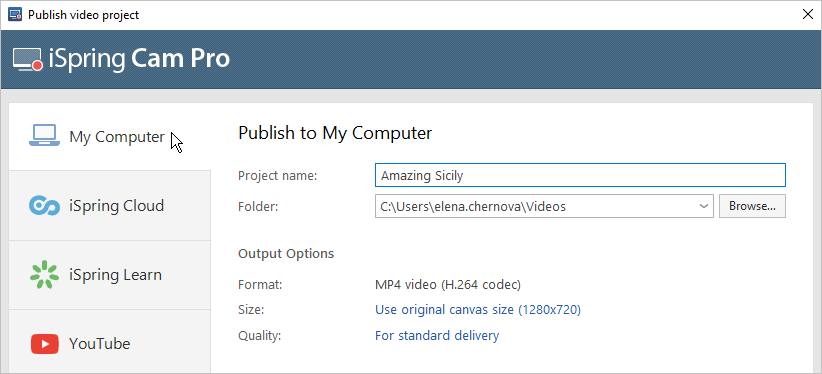Click the iSpring Cam Pro header logo
This screenshot has width=822, height=374.
(x=121, y=59)
